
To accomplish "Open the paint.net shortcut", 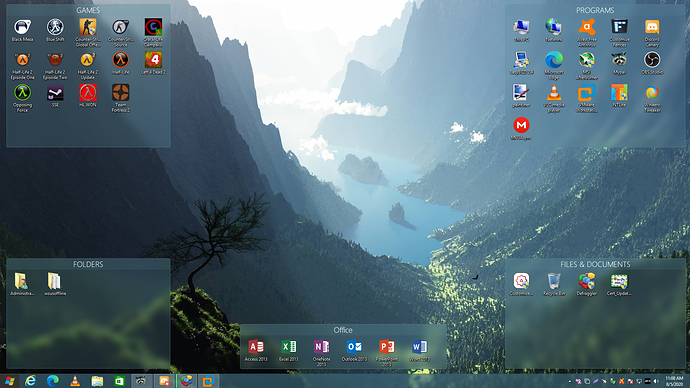I will click(521, 96).
